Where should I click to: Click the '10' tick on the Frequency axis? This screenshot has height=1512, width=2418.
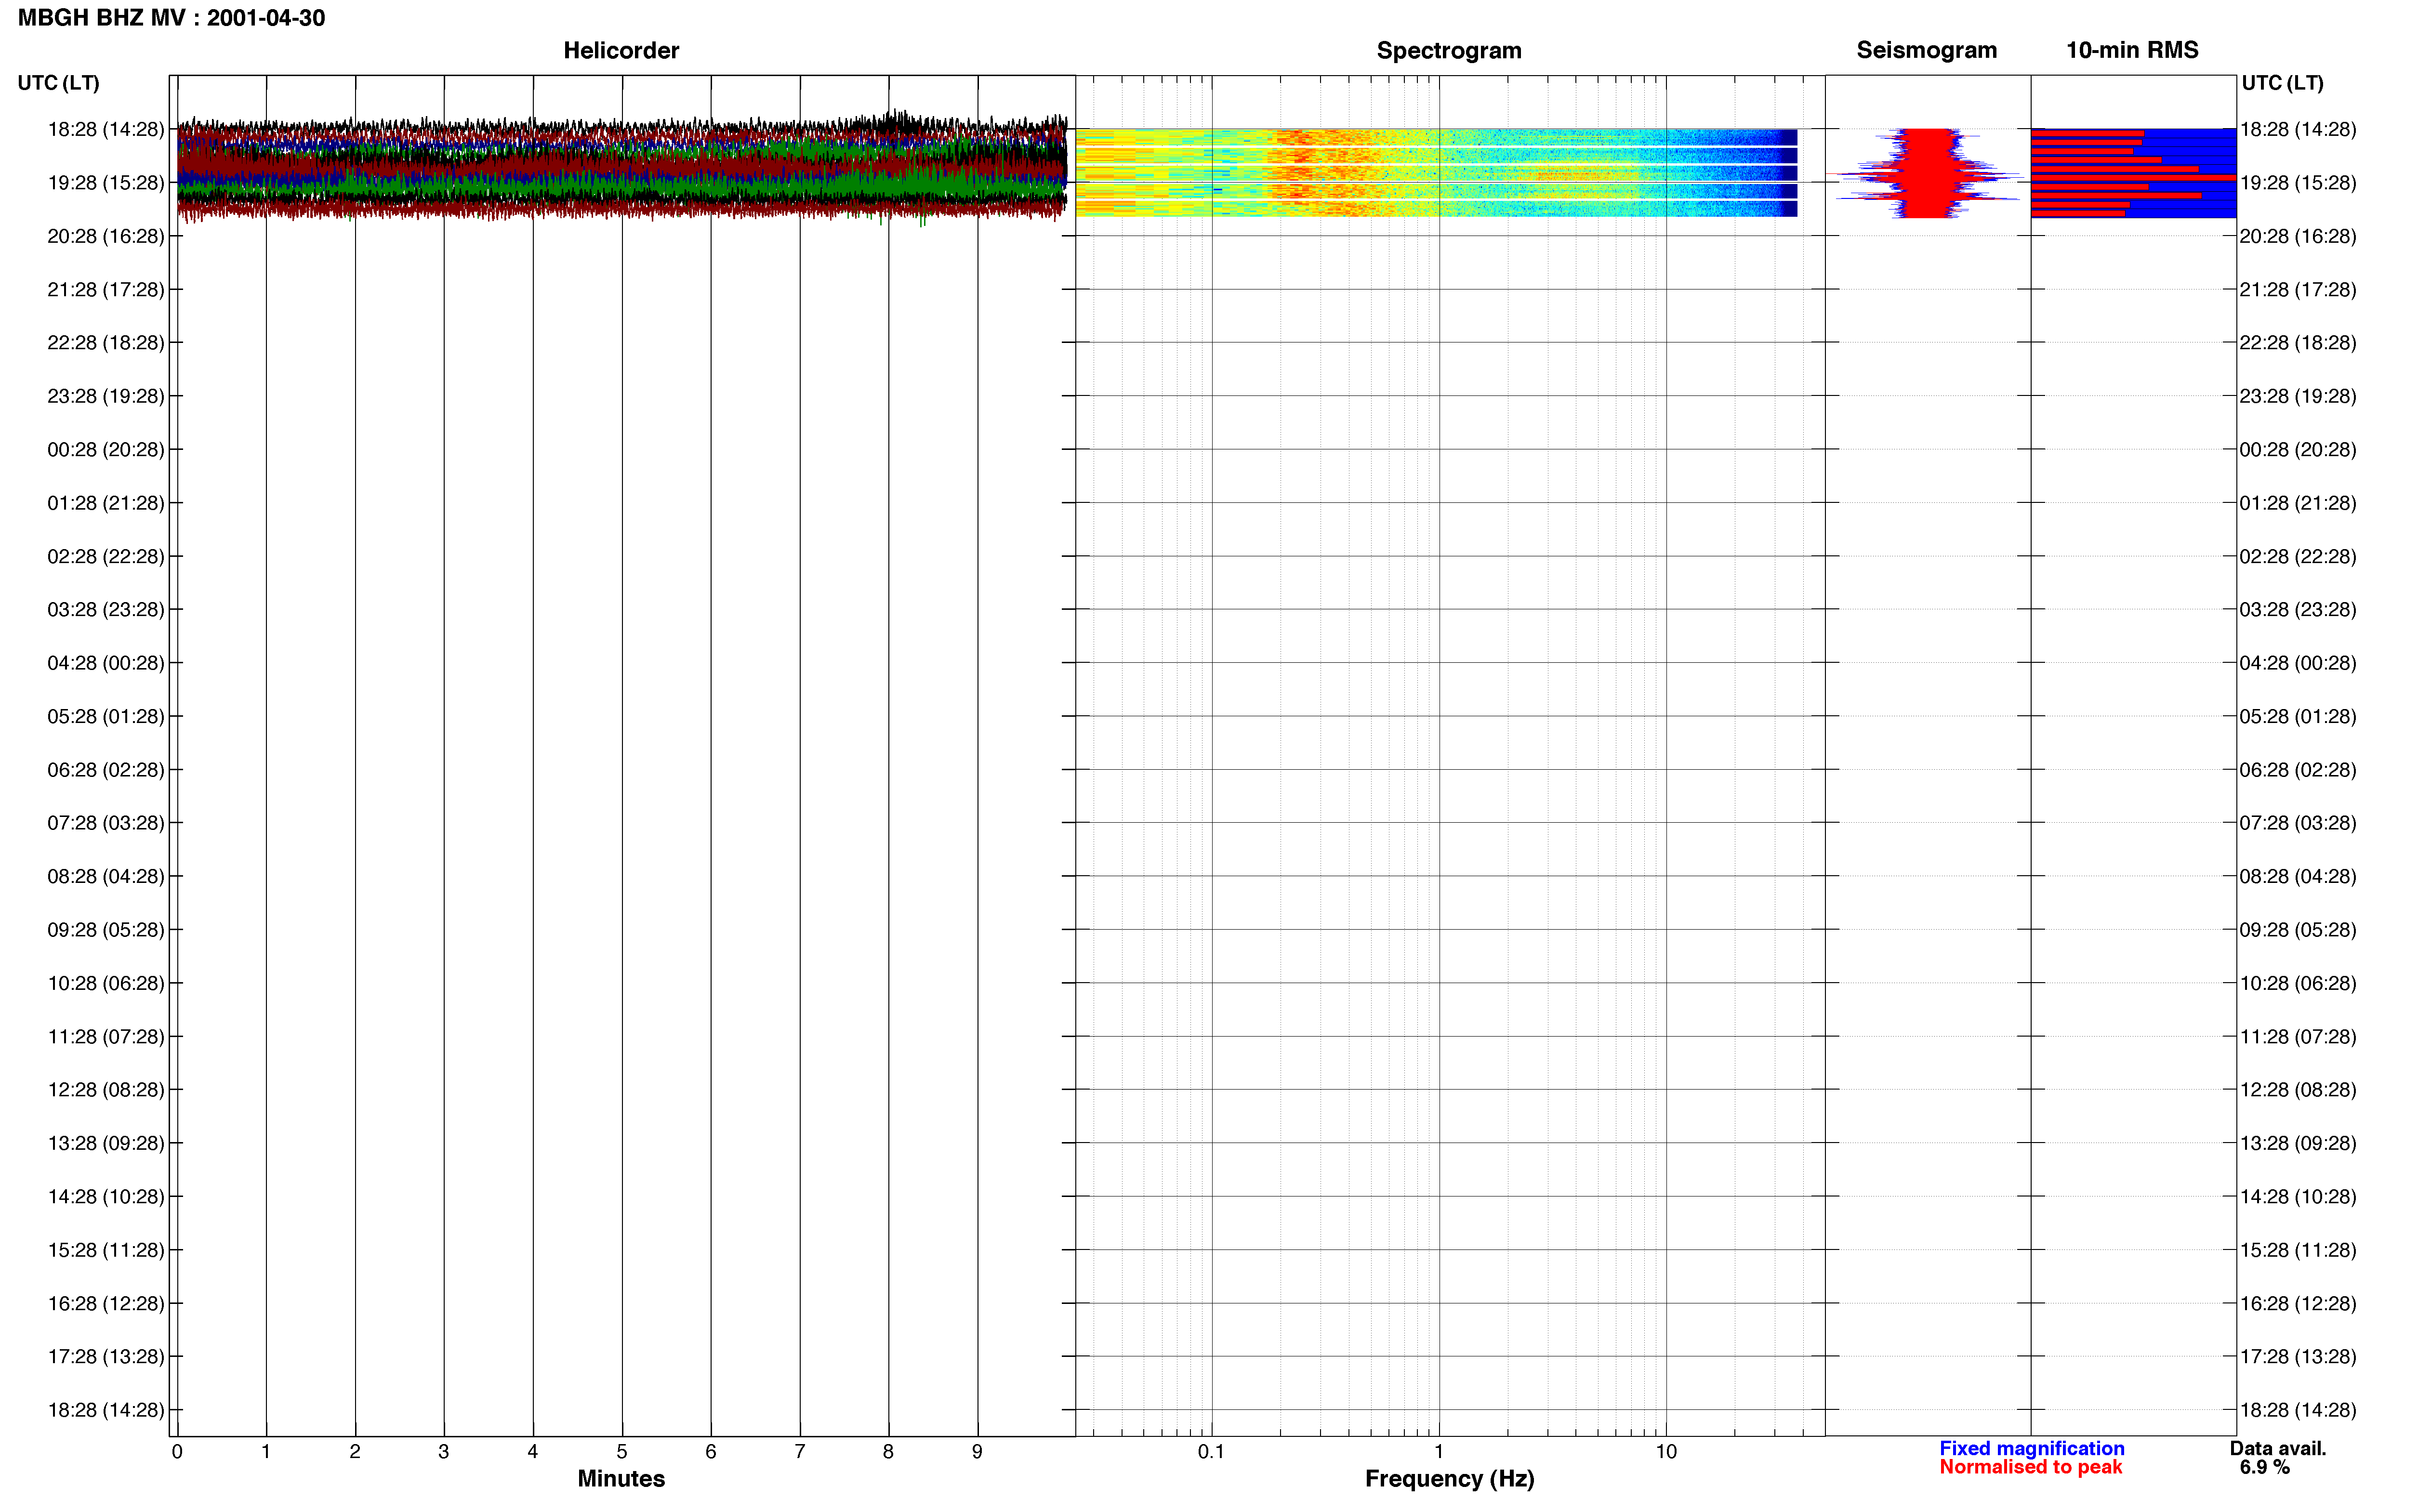[x=1666, y=1452]
